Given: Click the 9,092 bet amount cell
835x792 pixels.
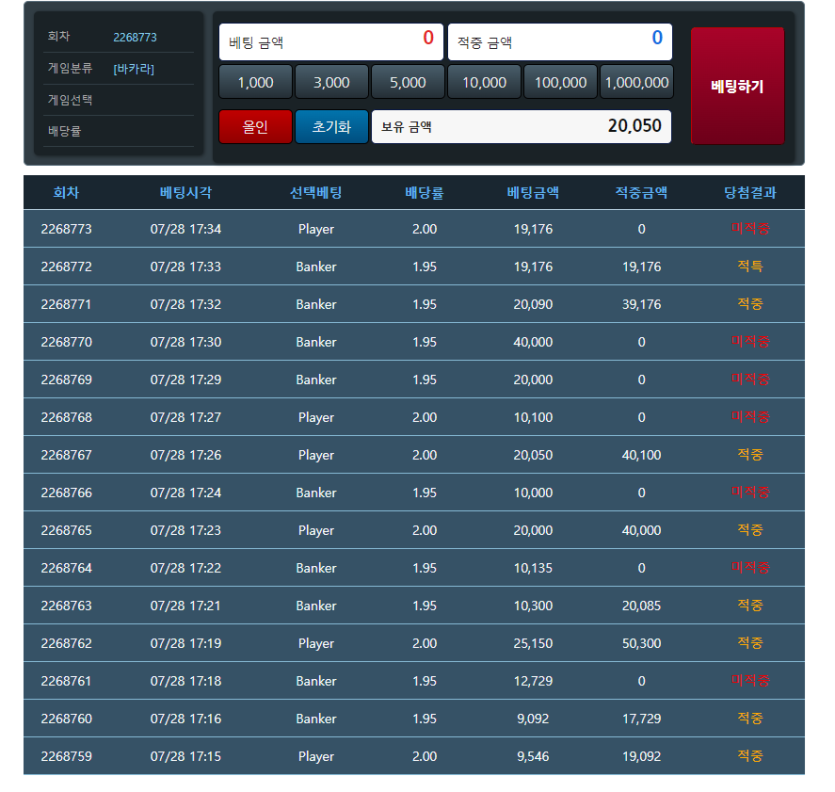Looking at the screenshot, I should [x=533, y=719].
